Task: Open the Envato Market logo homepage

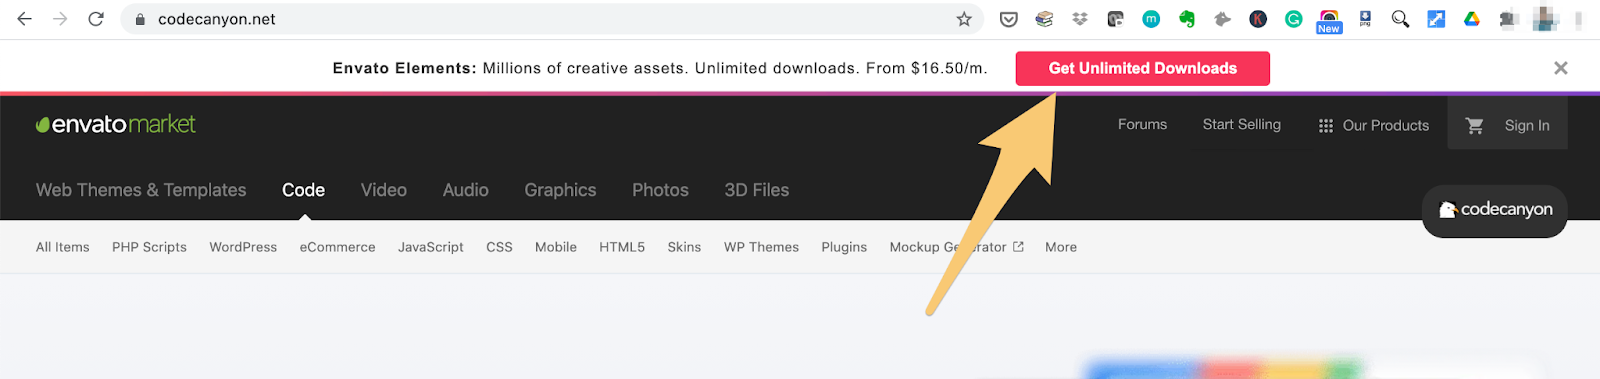Action: click(116, 124)
